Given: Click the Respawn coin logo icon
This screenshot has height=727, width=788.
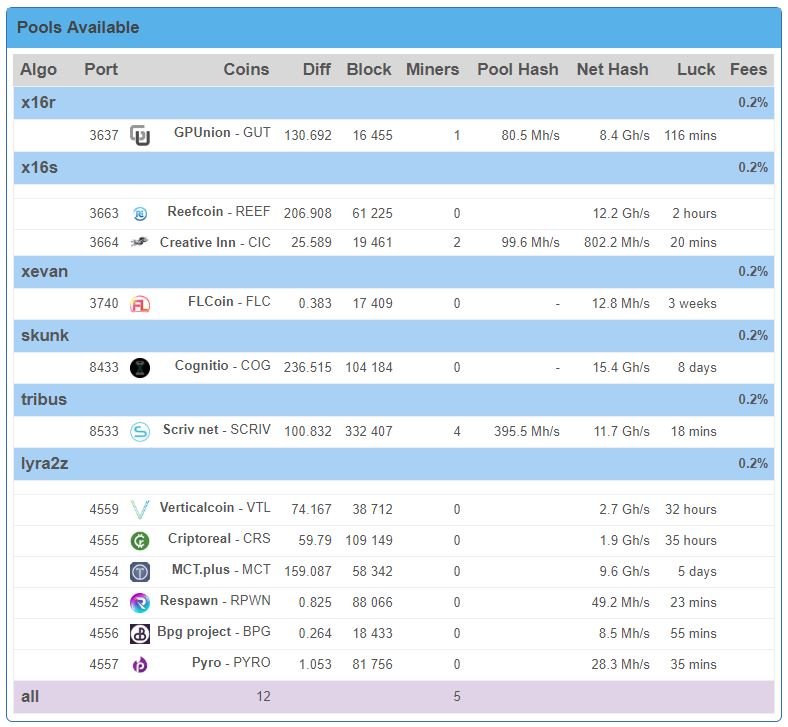Looking at the screenshot, I should (x=140, y=603).
